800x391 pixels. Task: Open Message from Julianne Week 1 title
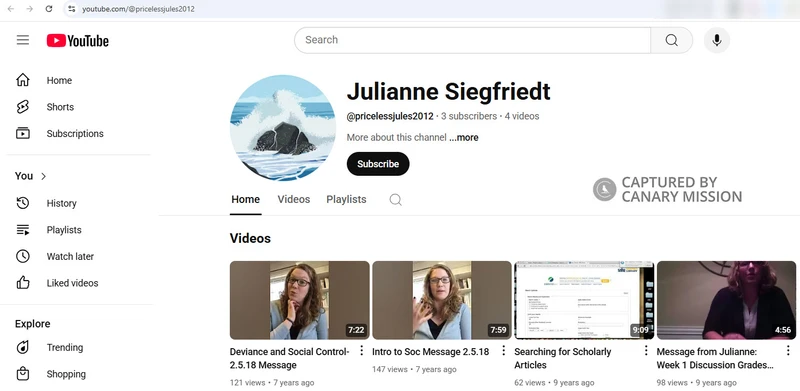coord(715,358)
